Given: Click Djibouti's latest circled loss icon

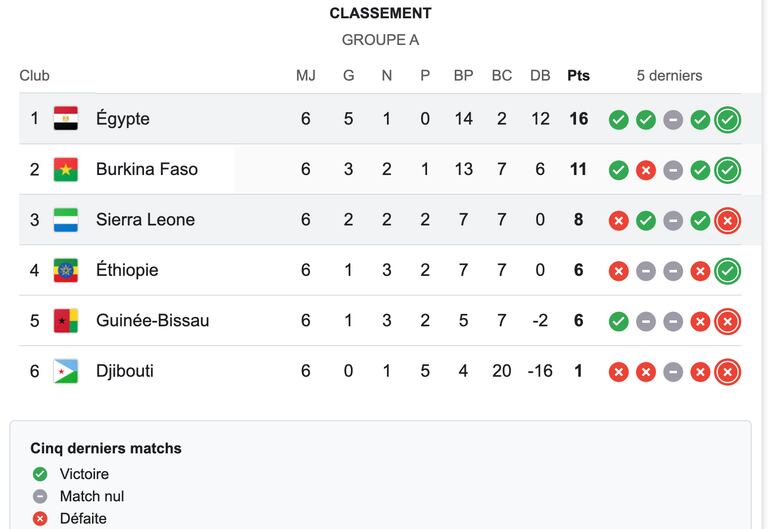Looking at the screenshot, I should coord(727,372).
